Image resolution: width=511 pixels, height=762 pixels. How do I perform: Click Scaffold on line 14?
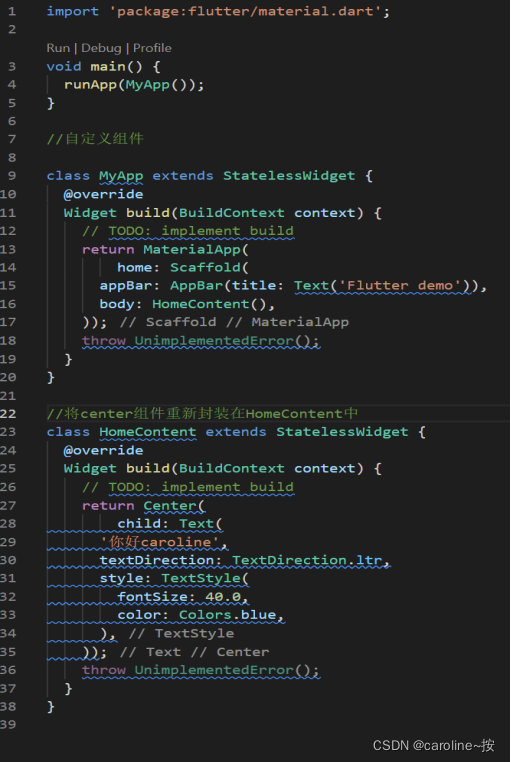click(205, 267)
